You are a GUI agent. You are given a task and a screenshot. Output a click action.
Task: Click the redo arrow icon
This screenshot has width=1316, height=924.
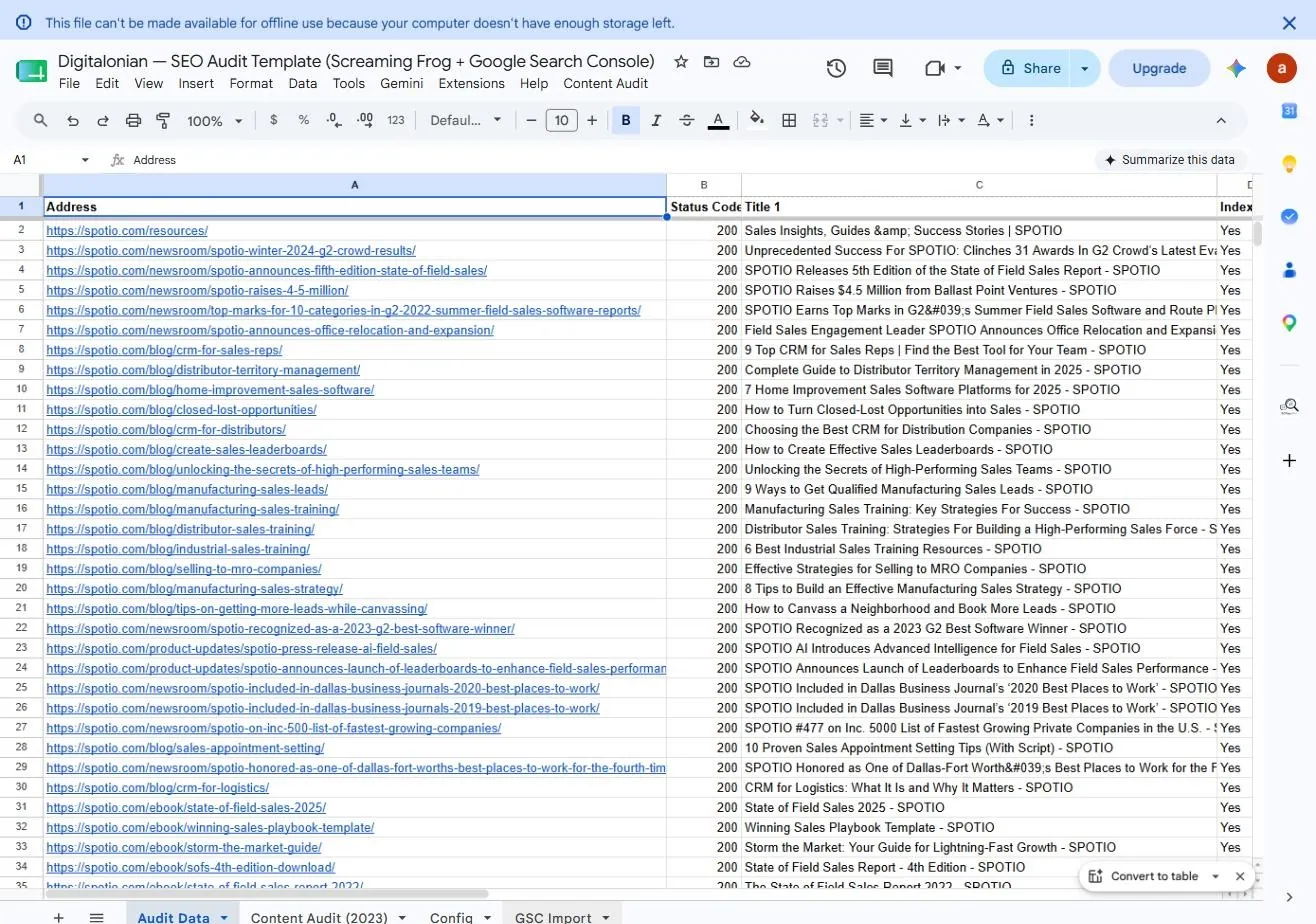[x=102, y=120]
